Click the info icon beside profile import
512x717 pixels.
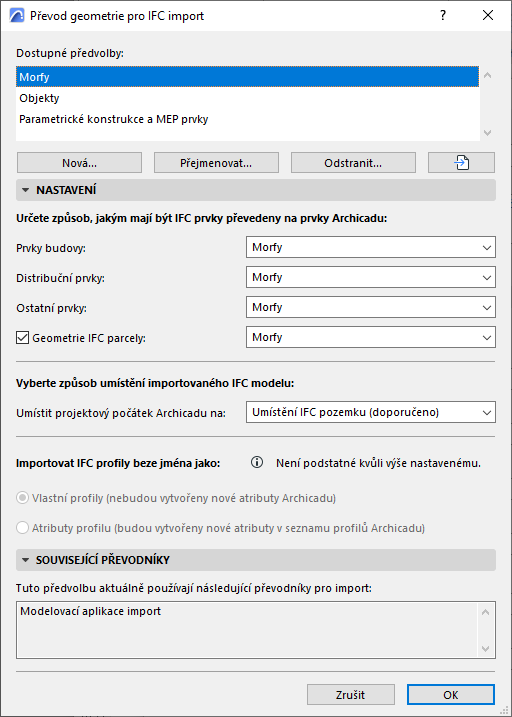tap(257, 463)
